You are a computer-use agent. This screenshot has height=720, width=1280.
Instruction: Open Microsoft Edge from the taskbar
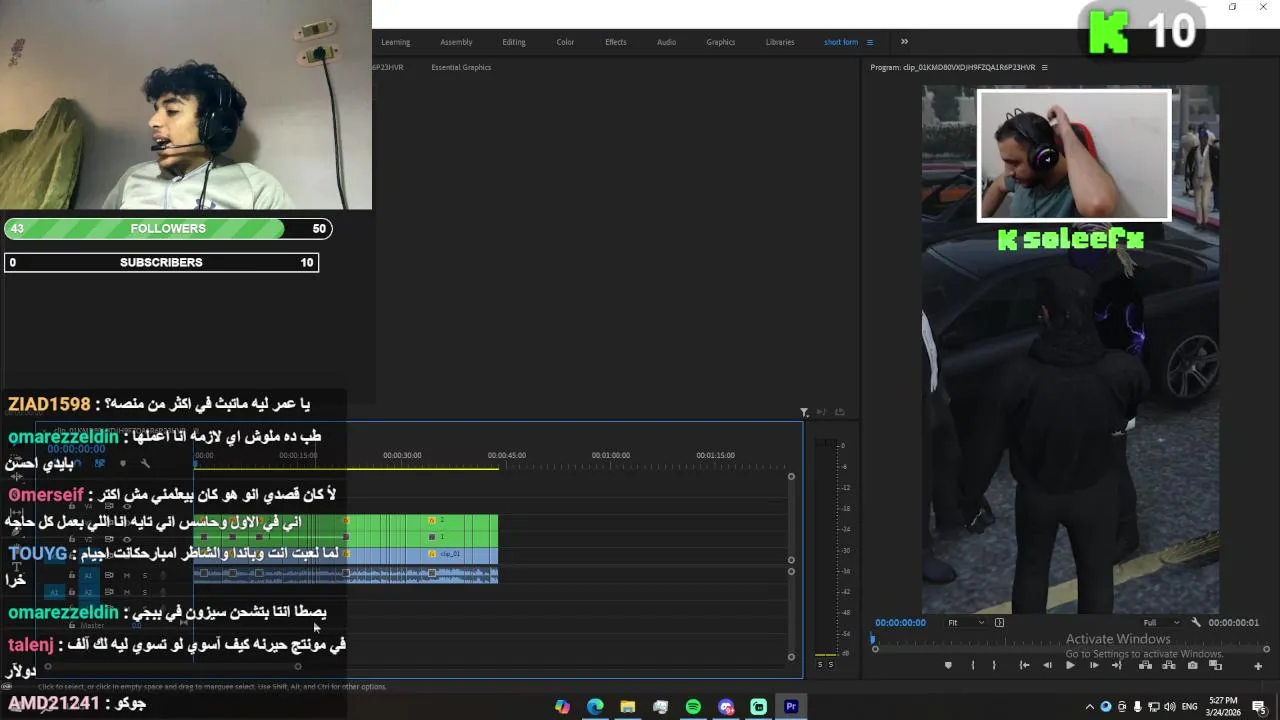(x=595, y=706)
